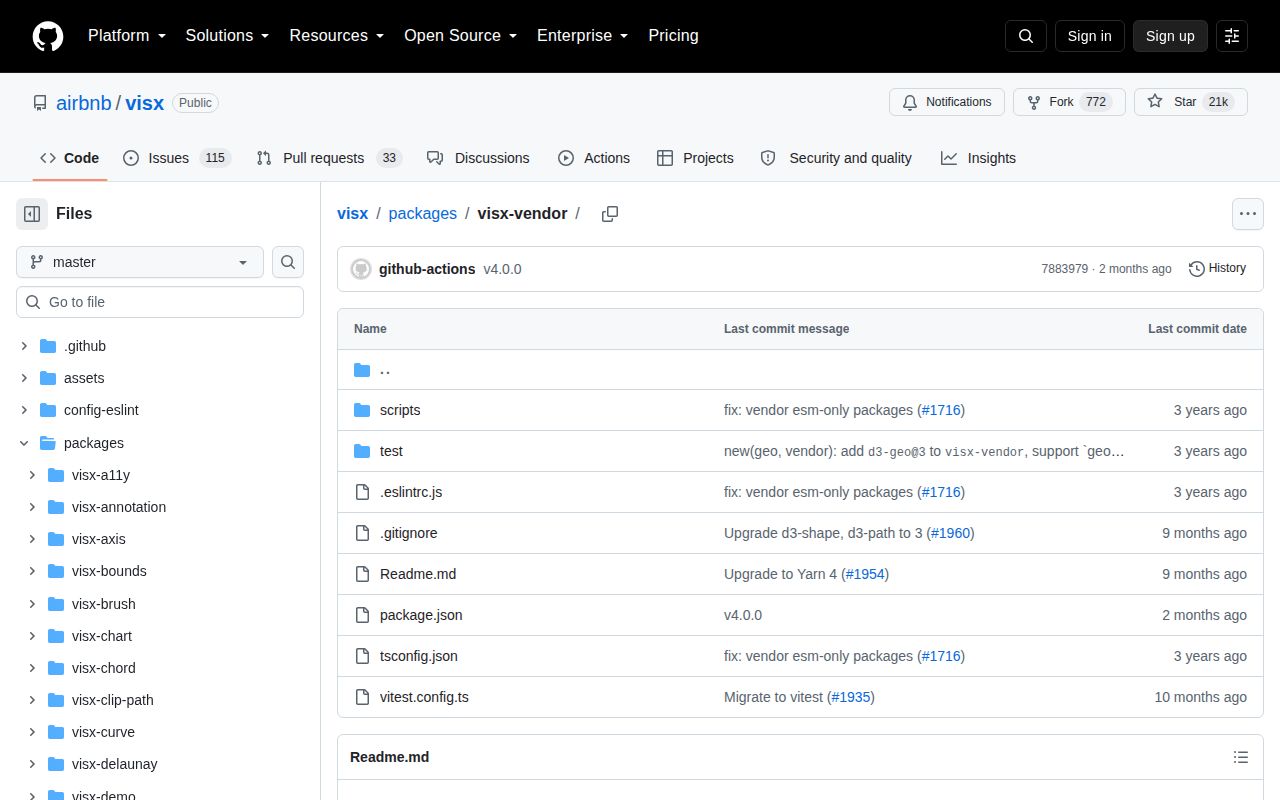The width and height of the screenshot is (1280, 800).
Task: Click the scripts folder icon
Action: [362, 410]
